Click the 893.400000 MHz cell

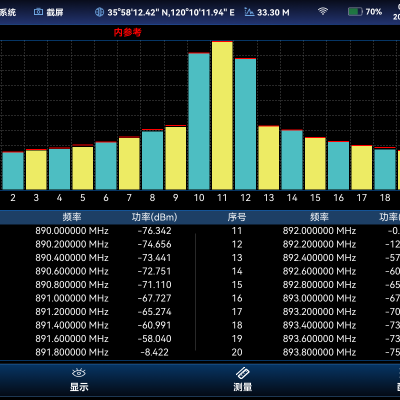[x=319, y=325]
